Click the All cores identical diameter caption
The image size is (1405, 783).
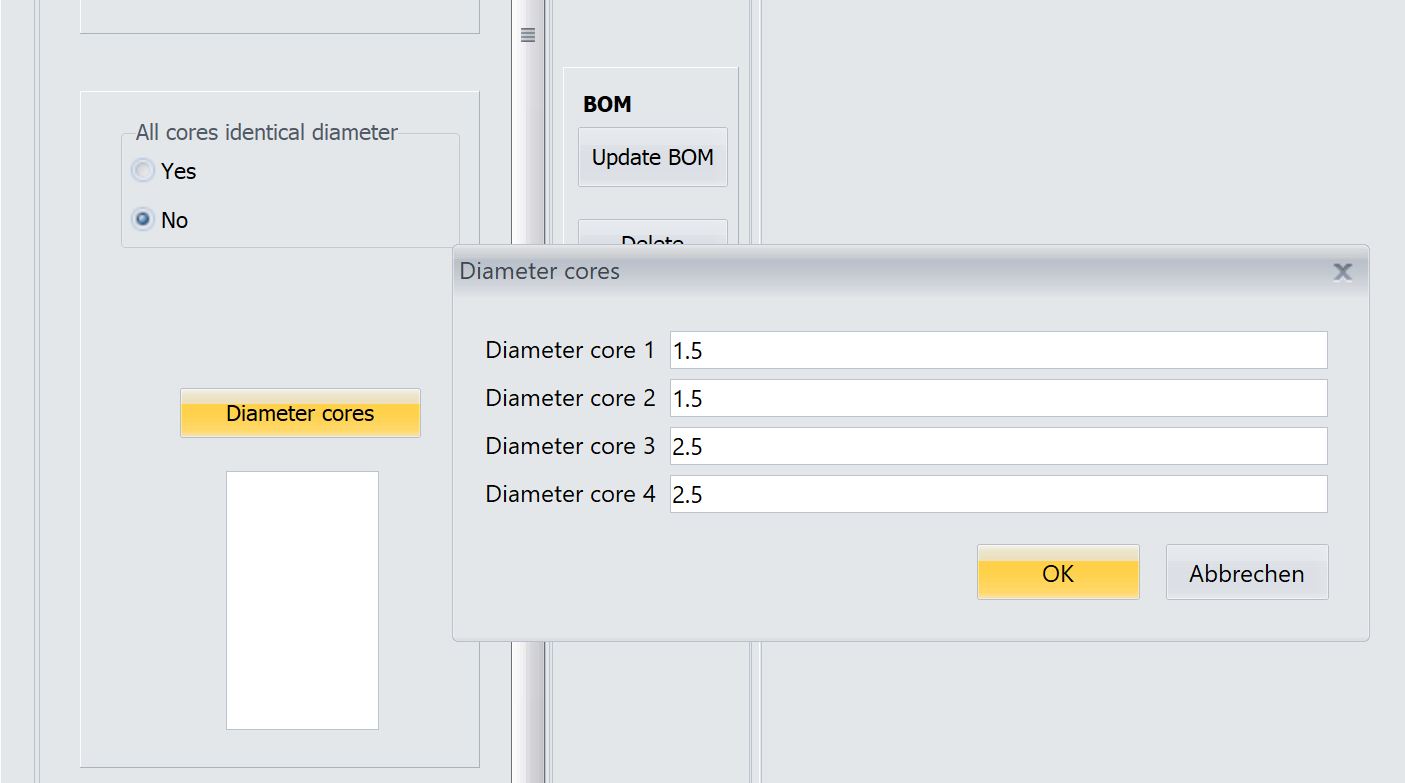coord(267,132)
